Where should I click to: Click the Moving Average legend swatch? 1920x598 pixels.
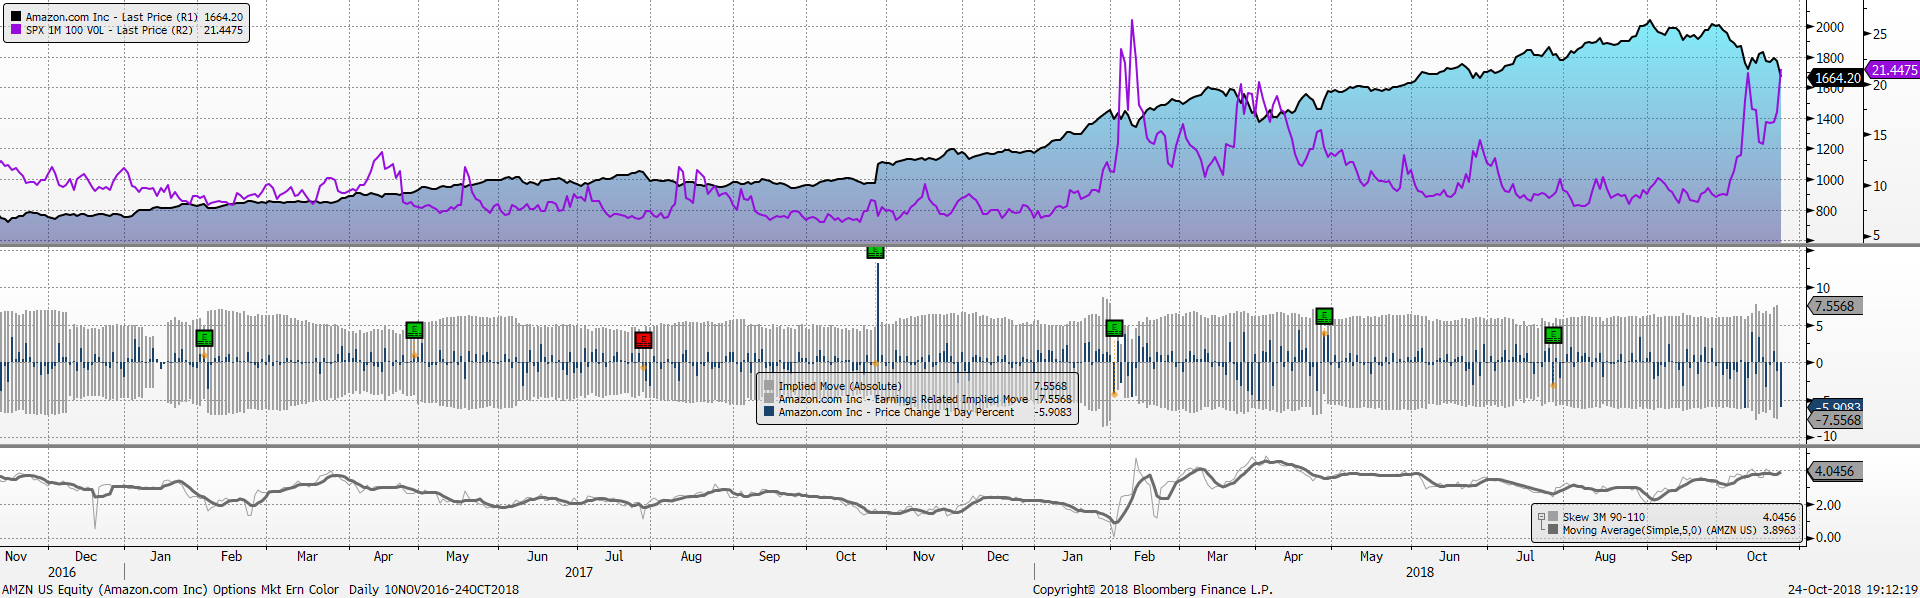tap(1553, 530)
